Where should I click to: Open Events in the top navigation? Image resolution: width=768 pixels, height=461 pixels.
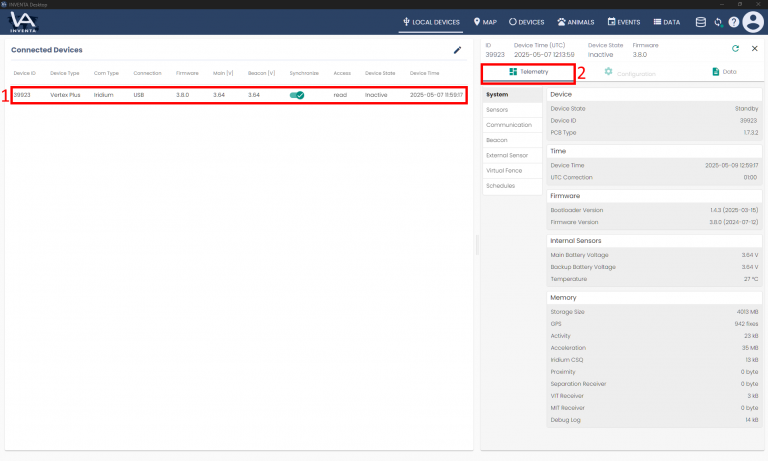pos(624,21)
